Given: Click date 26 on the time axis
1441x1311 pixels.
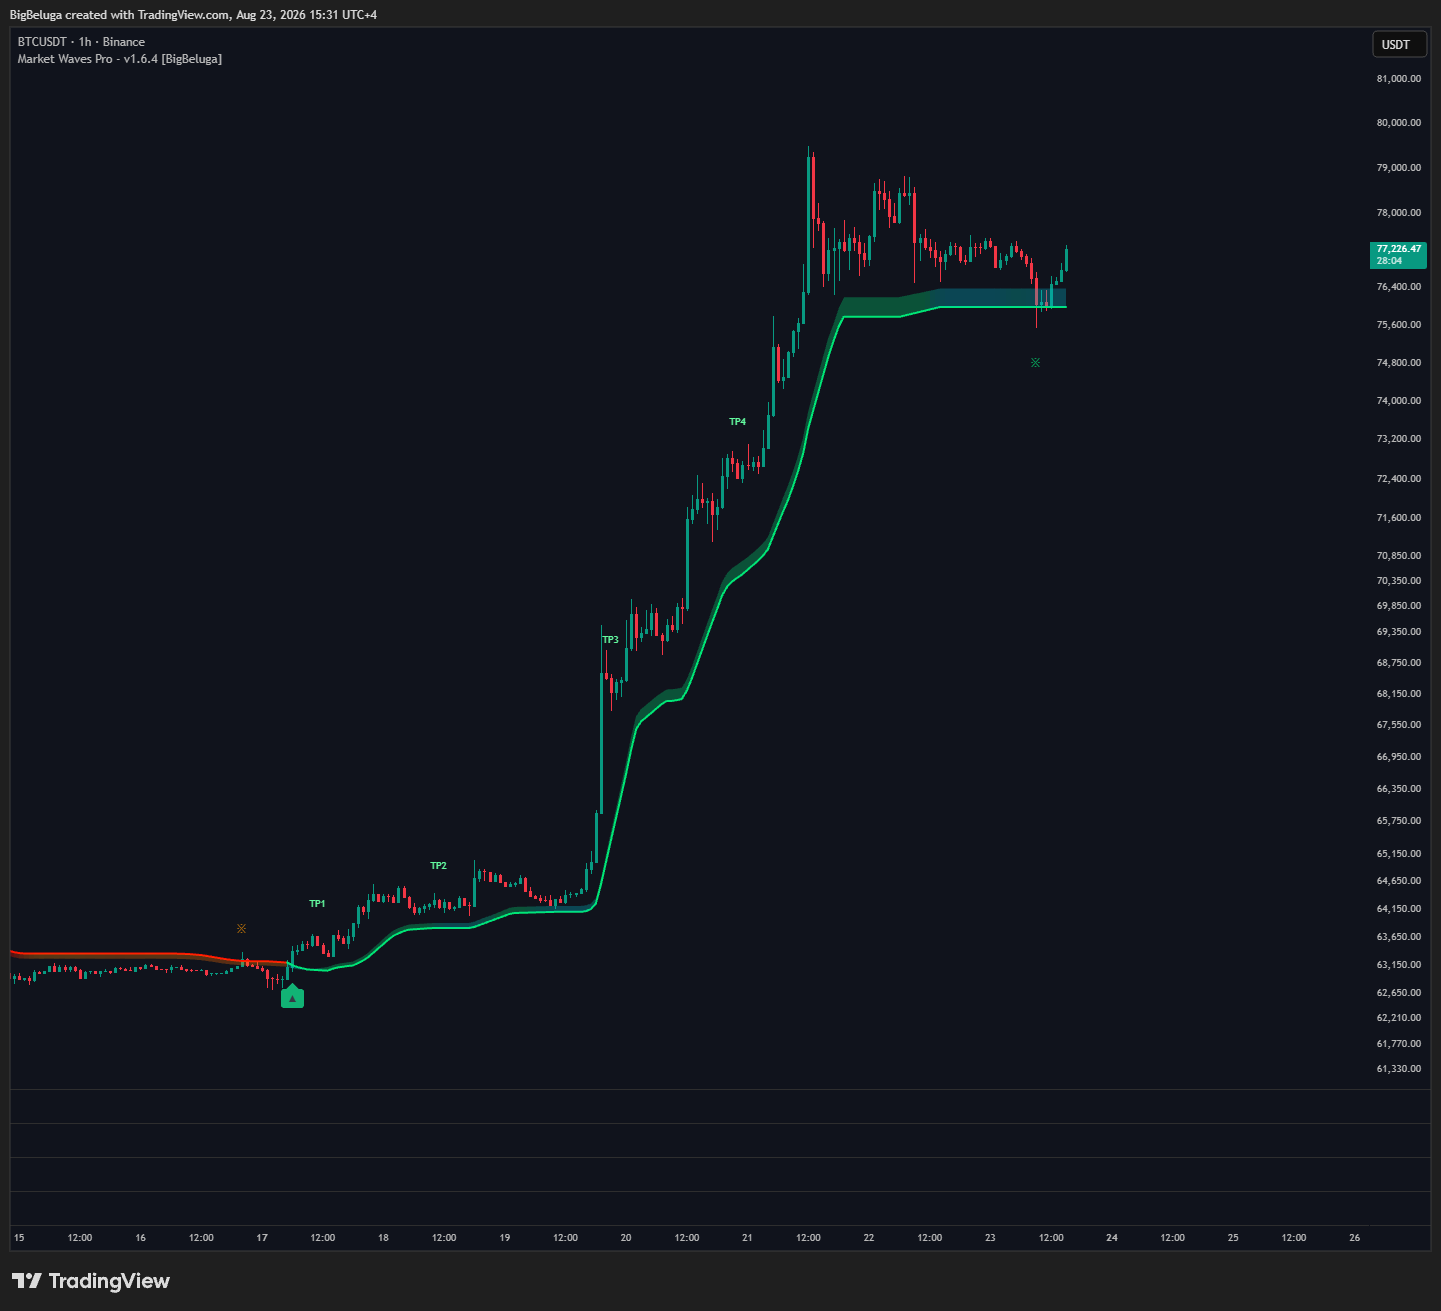Looking at the screenshot, I should [x=1355, y=1238].
